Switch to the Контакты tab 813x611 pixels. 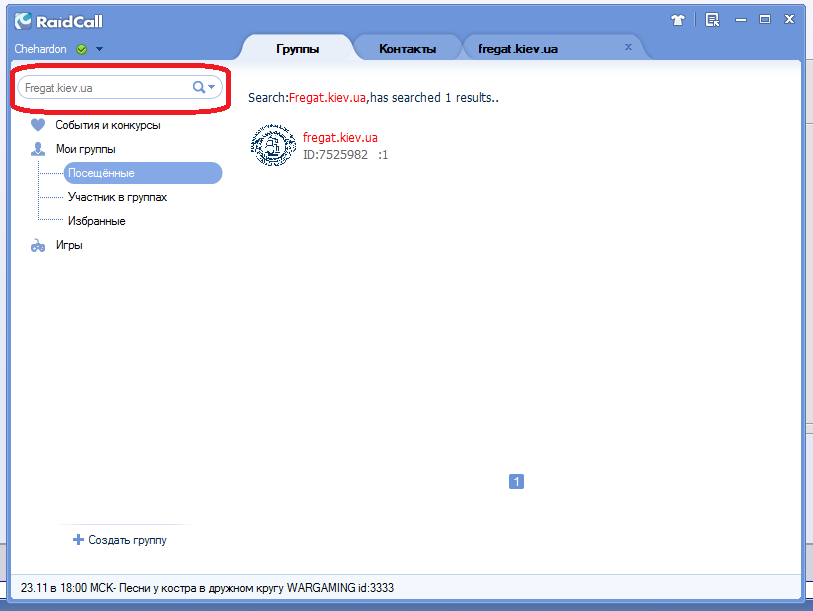[407, 48]
